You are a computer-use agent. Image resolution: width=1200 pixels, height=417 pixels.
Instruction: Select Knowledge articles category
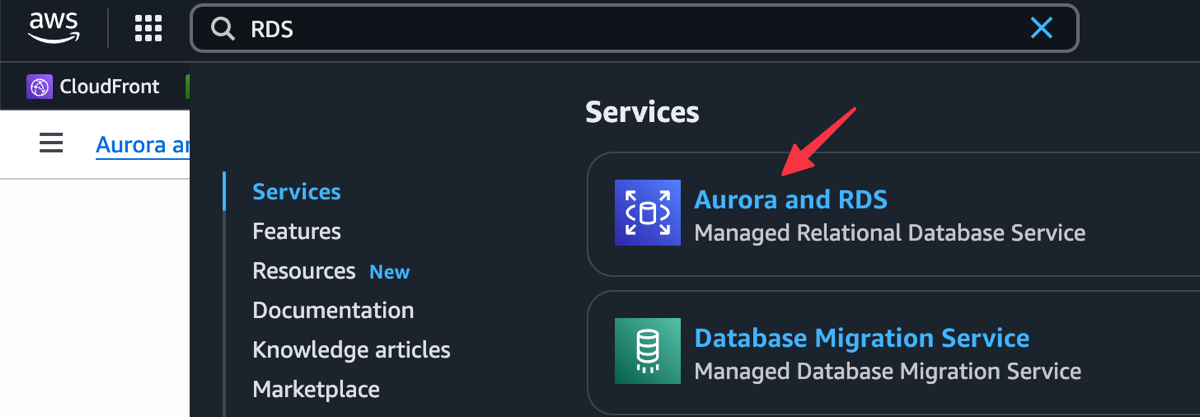tap(351, 350)
